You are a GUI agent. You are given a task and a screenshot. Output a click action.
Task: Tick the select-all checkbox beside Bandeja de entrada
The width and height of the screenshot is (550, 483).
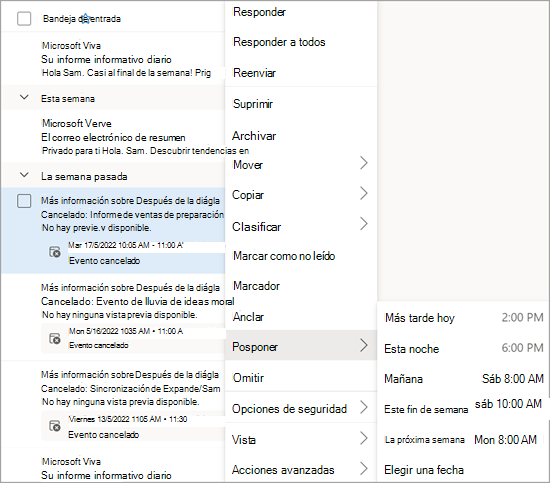click(x=24, y=19)
